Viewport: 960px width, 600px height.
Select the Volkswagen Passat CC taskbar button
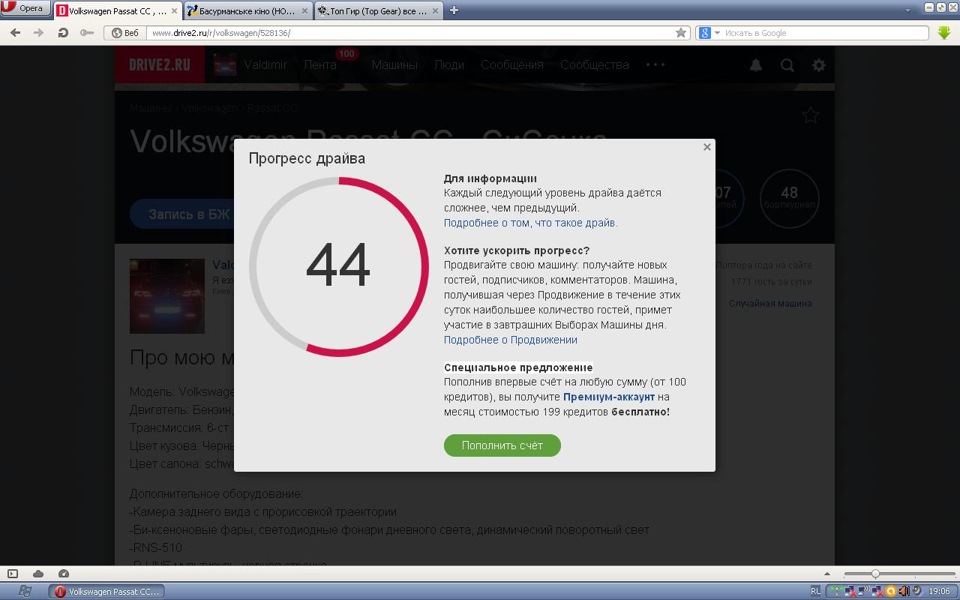tap(107, 591)
